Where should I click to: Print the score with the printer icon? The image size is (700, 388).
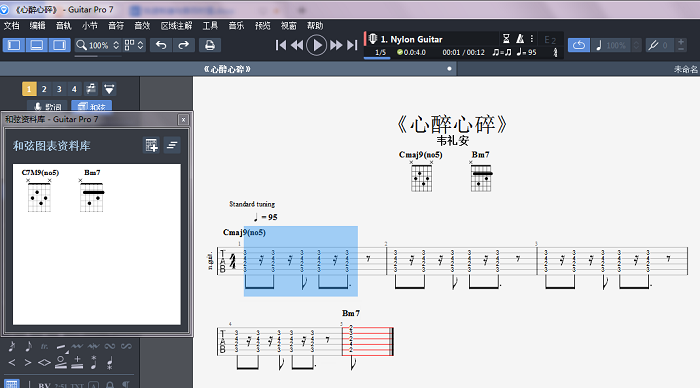click(209, 45)
